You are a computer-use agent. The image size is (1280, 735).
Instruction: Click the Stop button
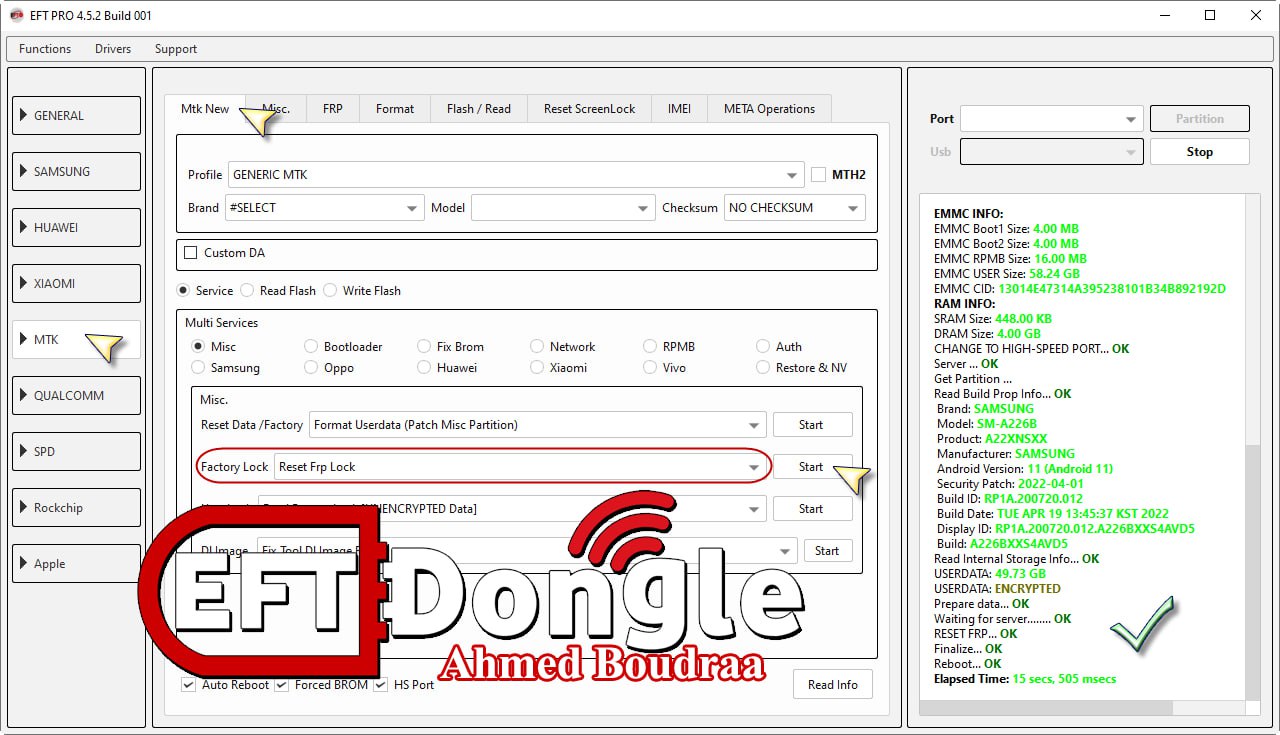(1200, 152)
